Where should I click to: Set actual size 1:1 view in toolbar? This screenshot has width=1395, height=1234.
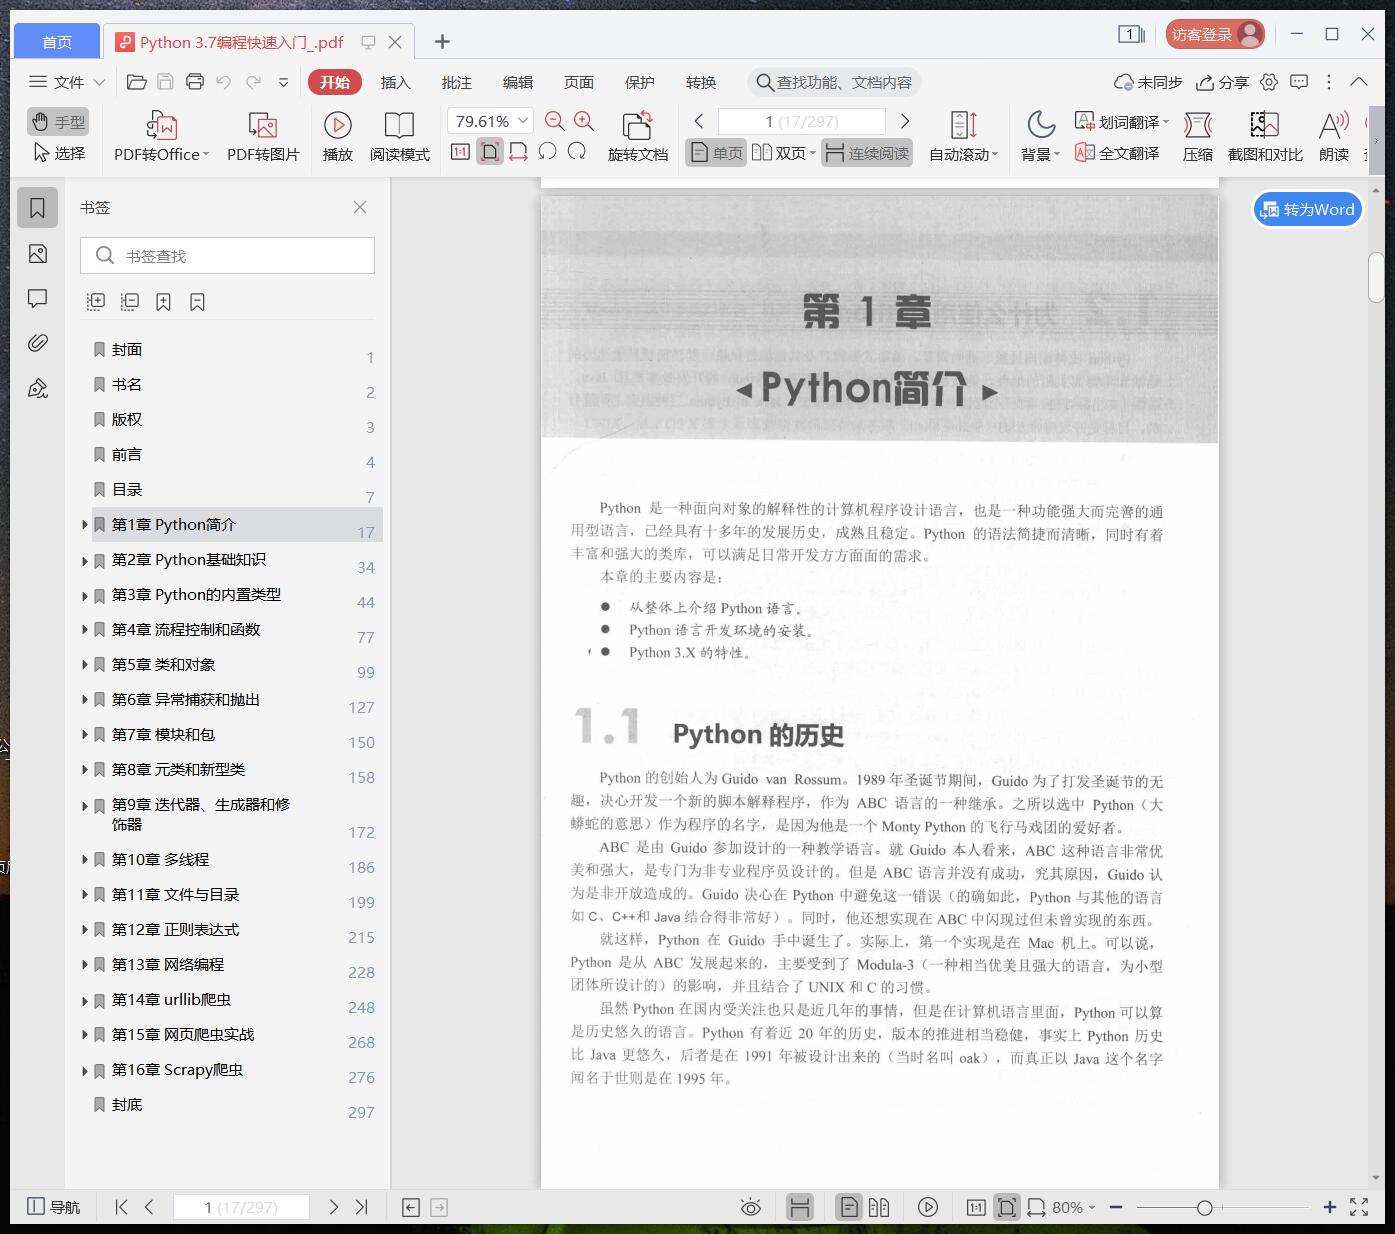pos(460,152)
